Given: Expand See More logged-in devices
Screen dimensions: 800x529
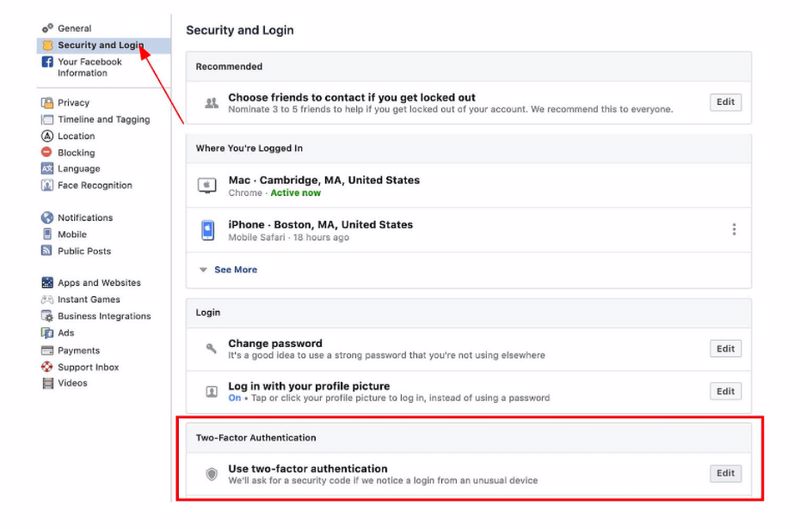Looking at the screenshot, I should [235, 270].
